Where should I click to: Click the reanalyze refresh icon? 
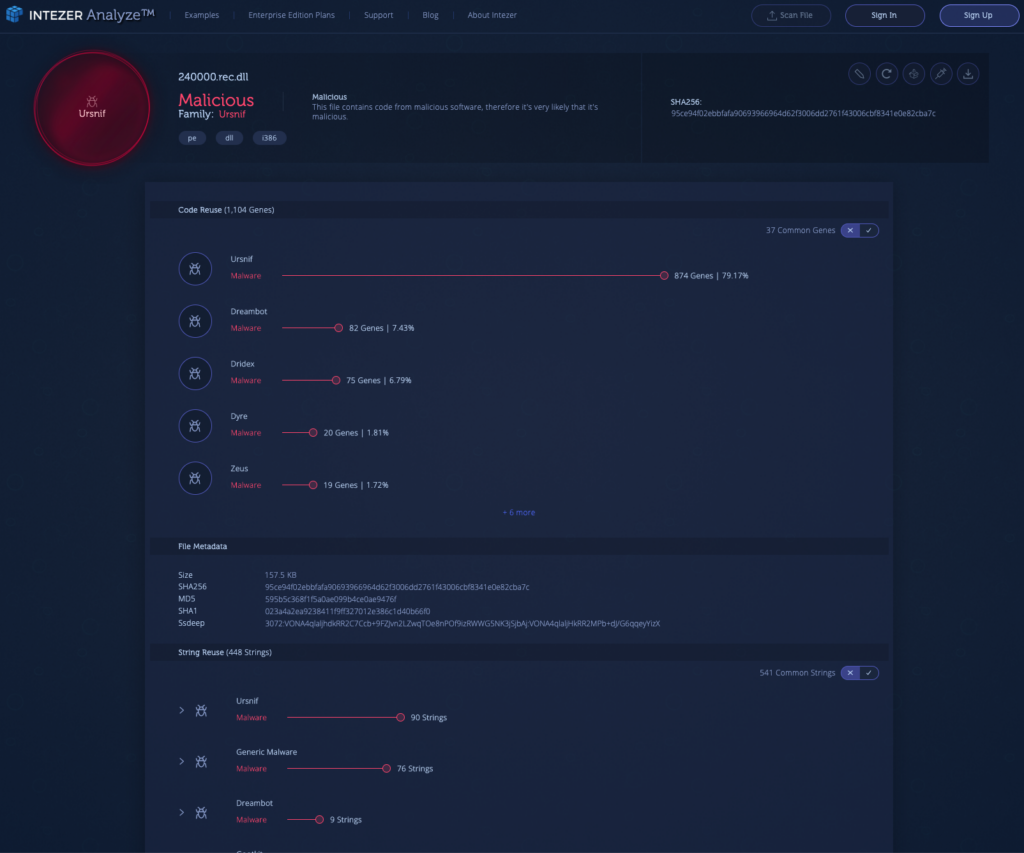(x=886, y=73)
